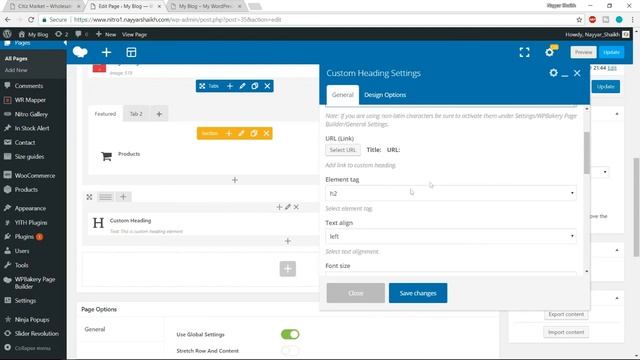Open New menu in admin bar
640x360 pixels.
tap(106, 35)
